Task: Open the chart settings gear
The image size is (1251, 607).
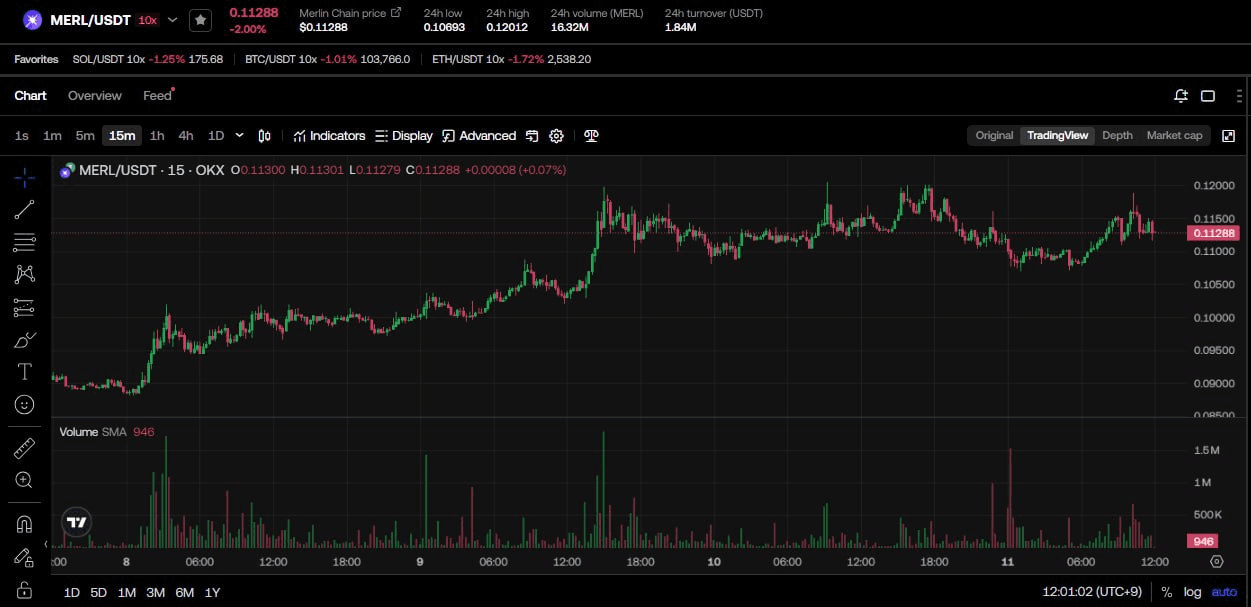Action: (x=557, y=136)
